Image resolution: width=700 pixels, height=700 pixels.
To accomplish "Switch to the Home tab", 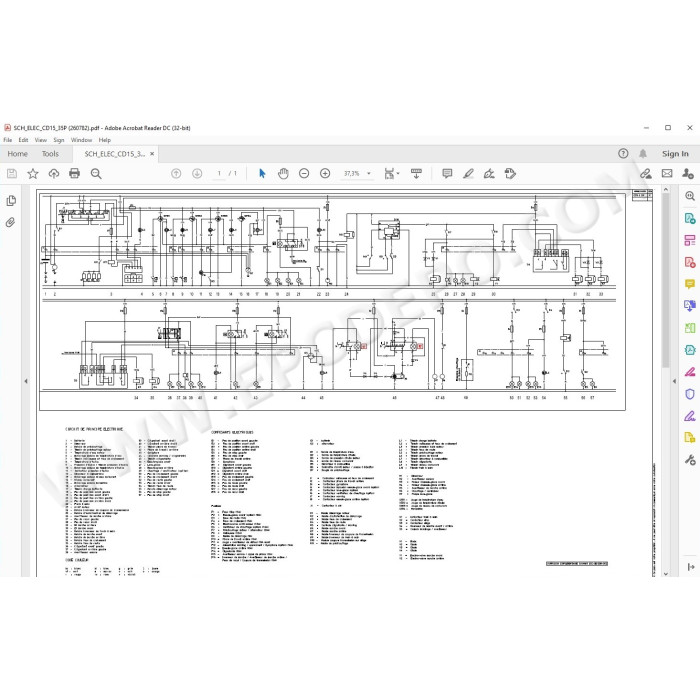I will (17, 154).
